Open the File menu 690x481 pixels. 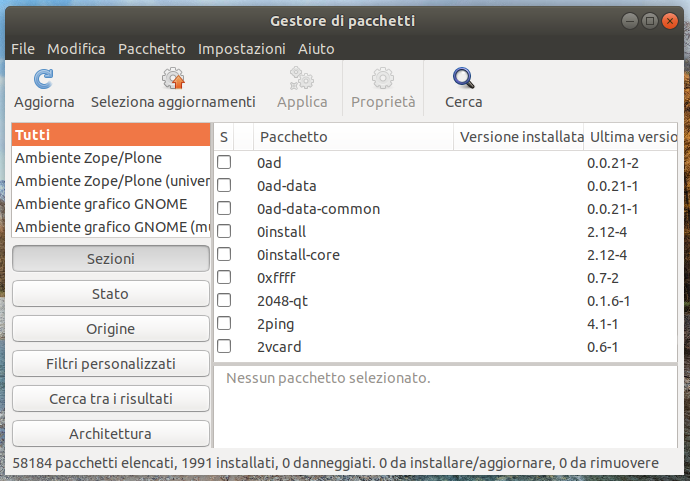pyautogui.click(x=22, y=48)
